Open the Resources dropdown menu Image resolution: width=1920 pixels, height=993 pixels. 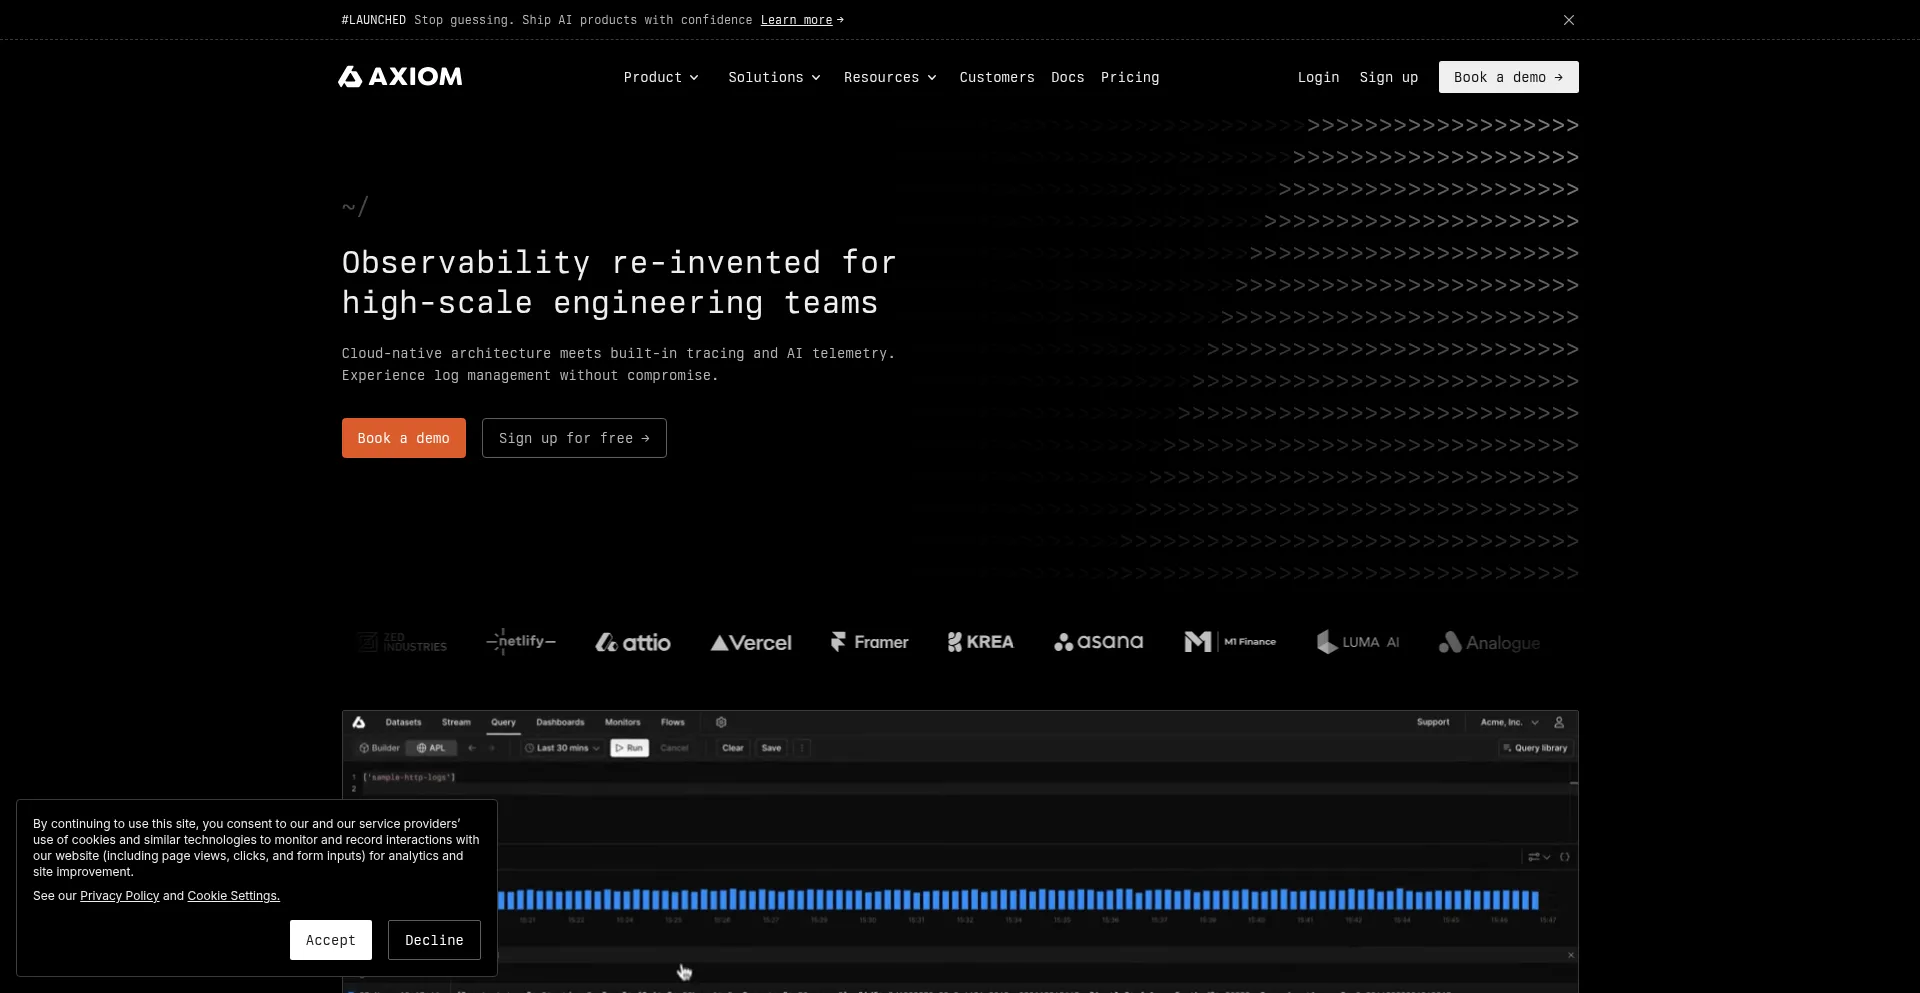tap(890, 77)
